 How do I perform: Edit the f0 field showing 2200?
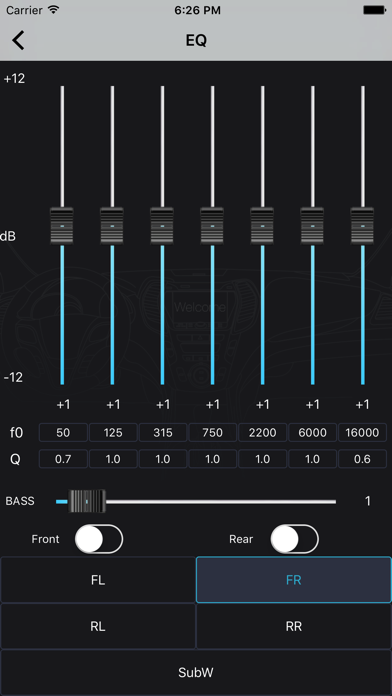tap(263, 432)
